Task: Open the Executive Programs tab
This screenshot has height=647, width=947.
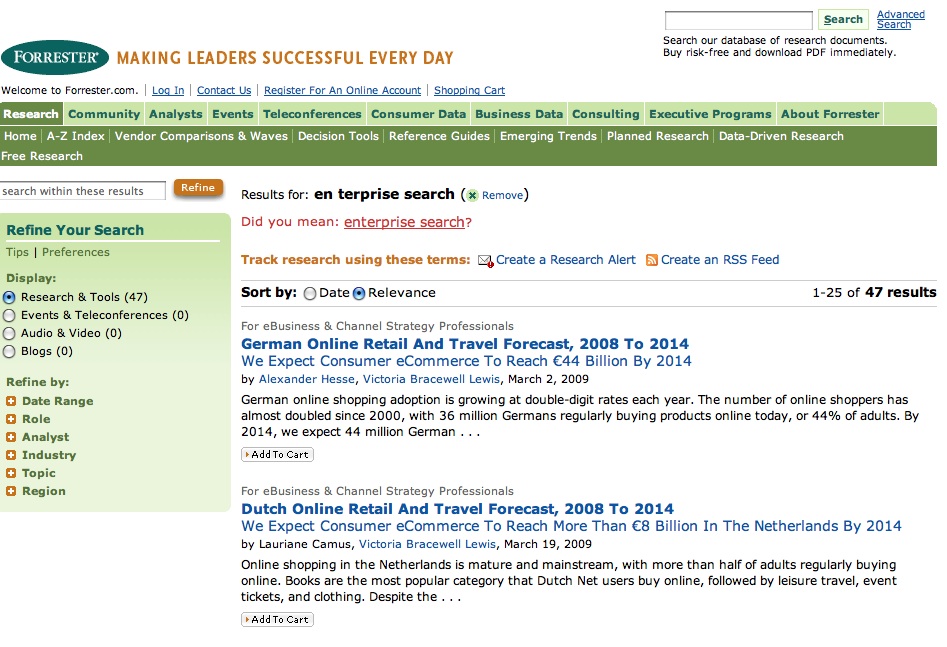Action: point(710,114)
